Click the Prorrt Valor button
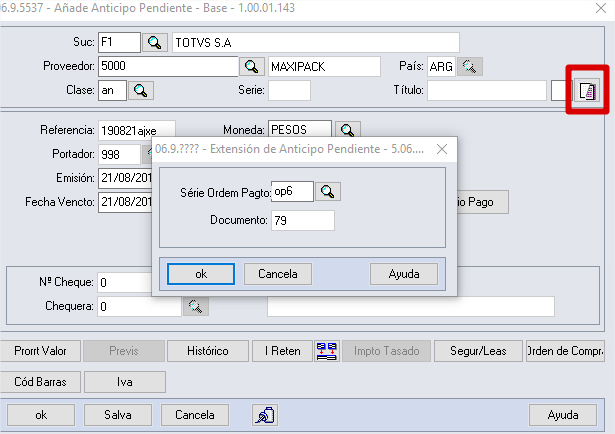The image size is (615, 434). tap(40, 351)
